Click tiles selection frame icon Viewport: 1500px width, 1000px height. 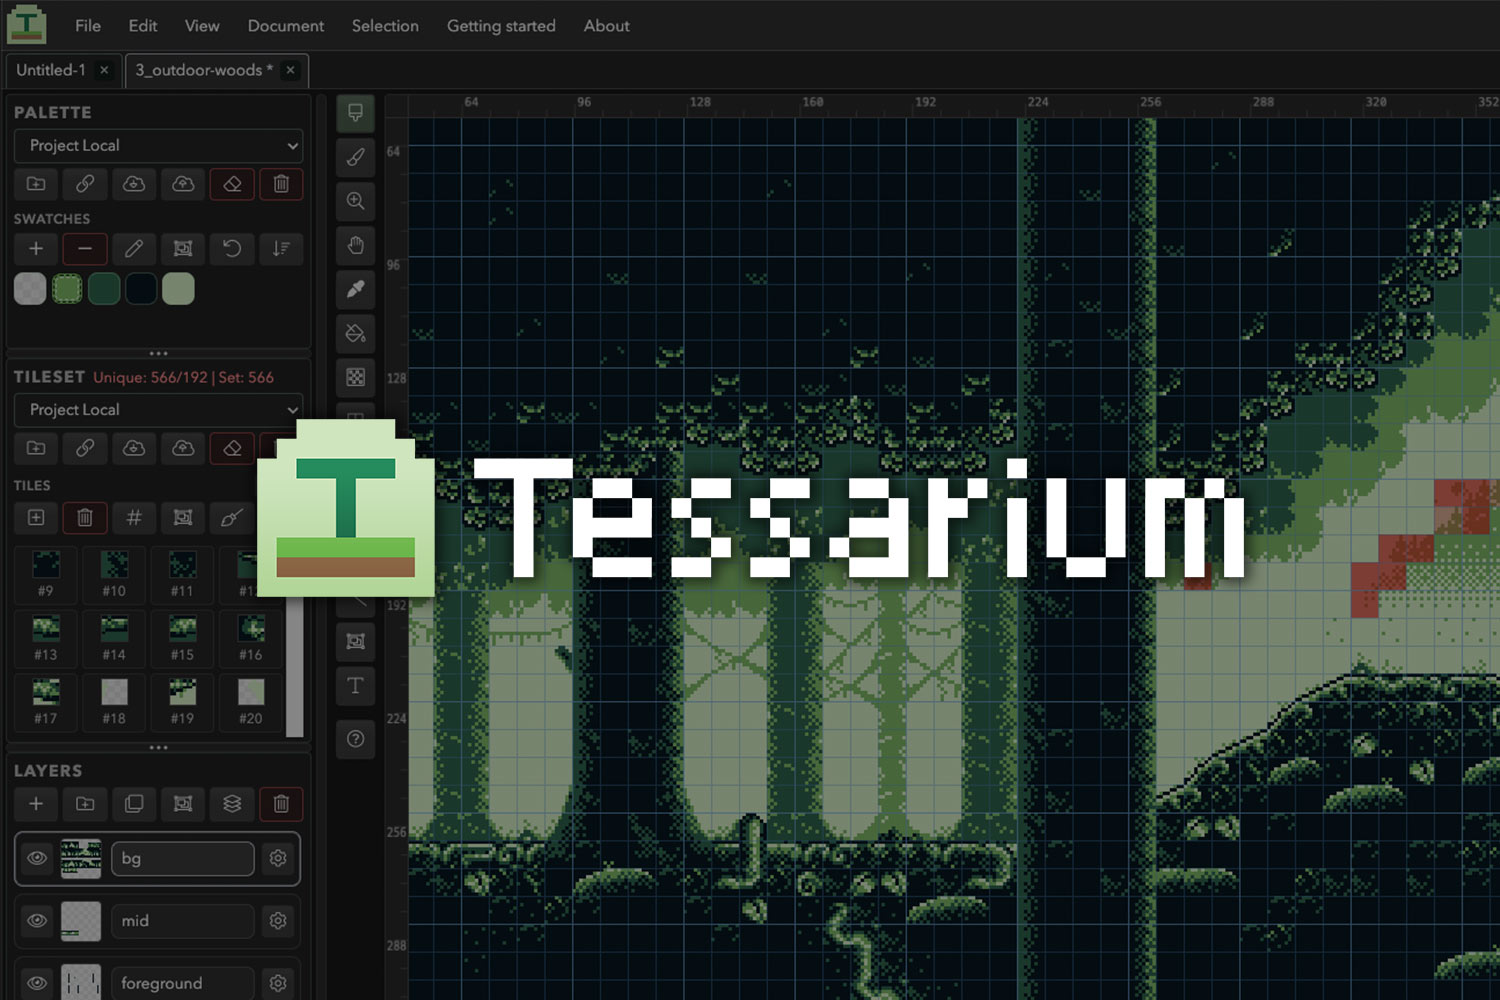[183, 517]
